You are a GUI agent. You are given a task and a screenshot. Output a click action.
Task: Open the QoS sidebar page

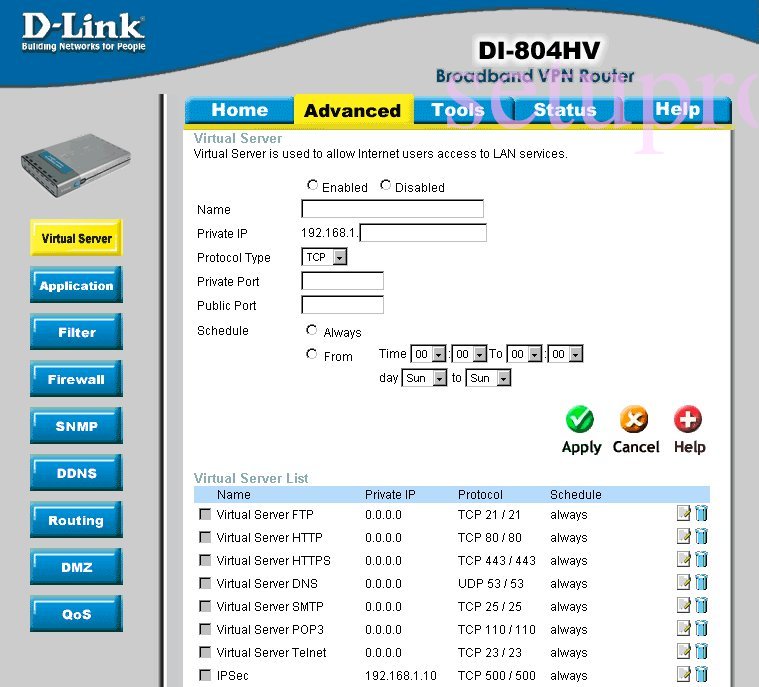[x=76, y=614]
